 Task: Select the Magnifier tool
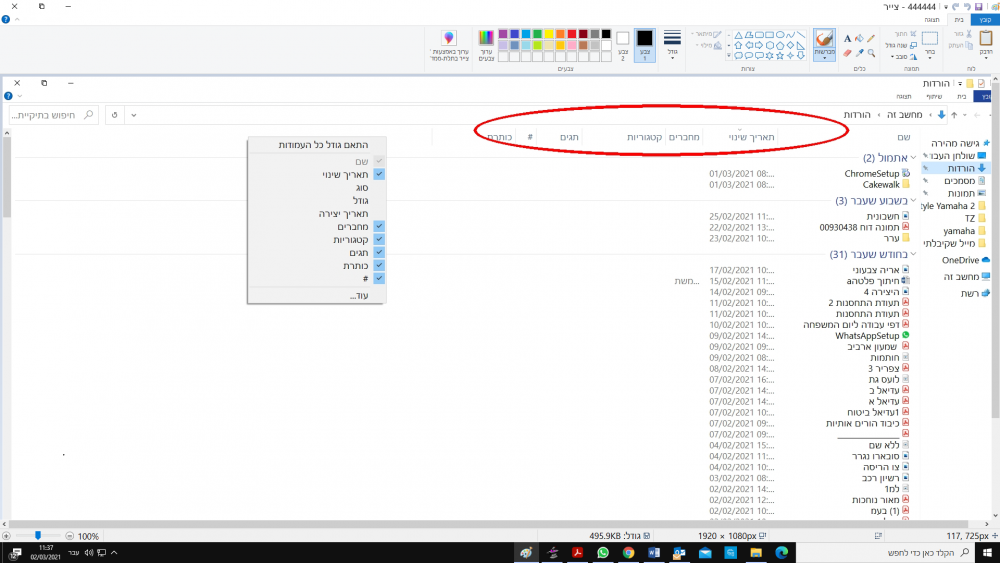click(x=871, y=53)
